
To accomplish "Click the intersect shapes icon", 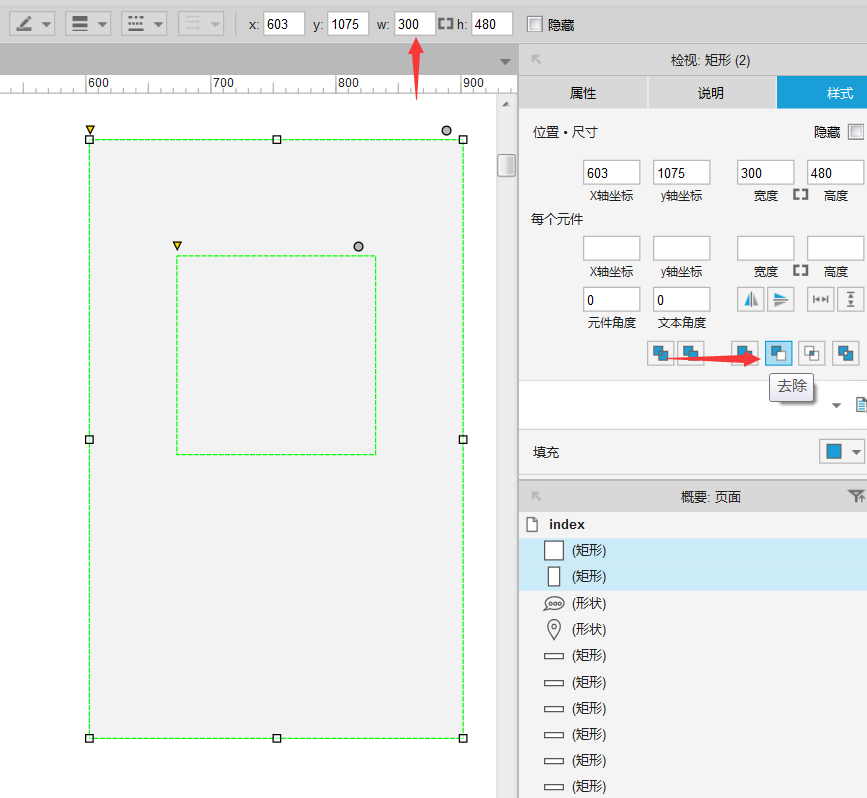I will click(x=812, y=353).
